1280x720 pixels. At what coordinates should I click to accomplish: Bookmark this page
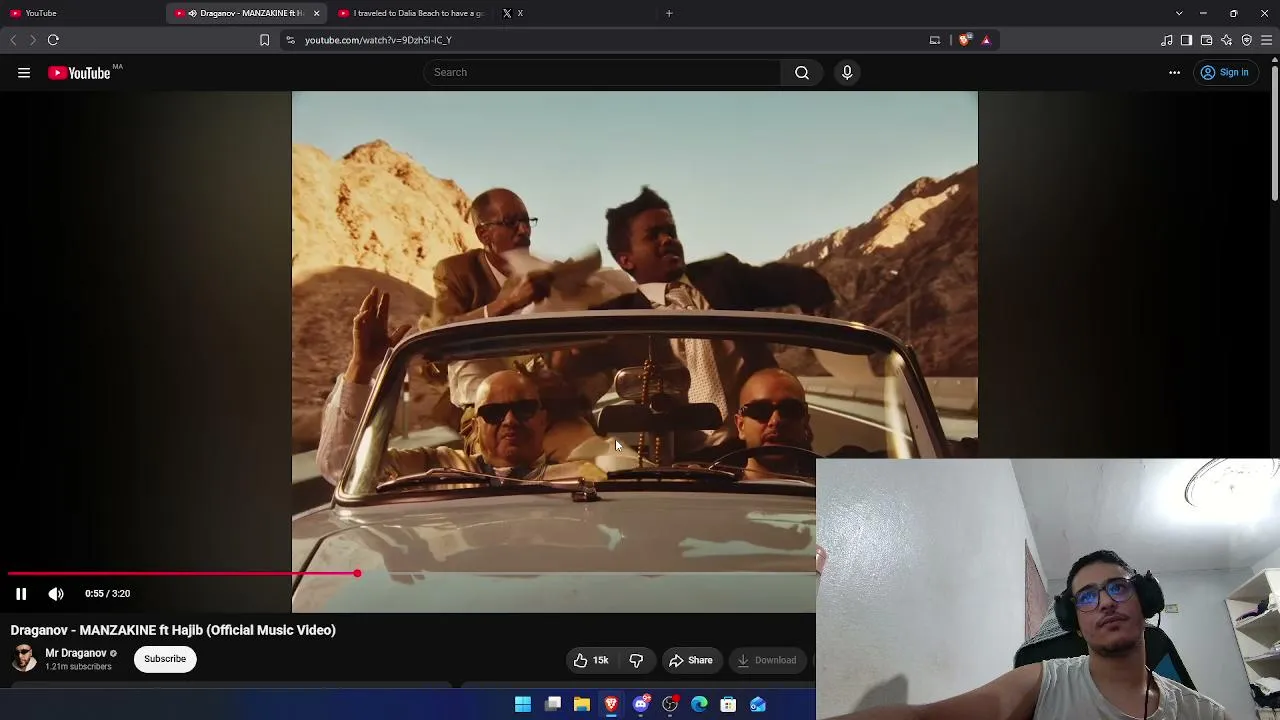[x=264, y=40]
